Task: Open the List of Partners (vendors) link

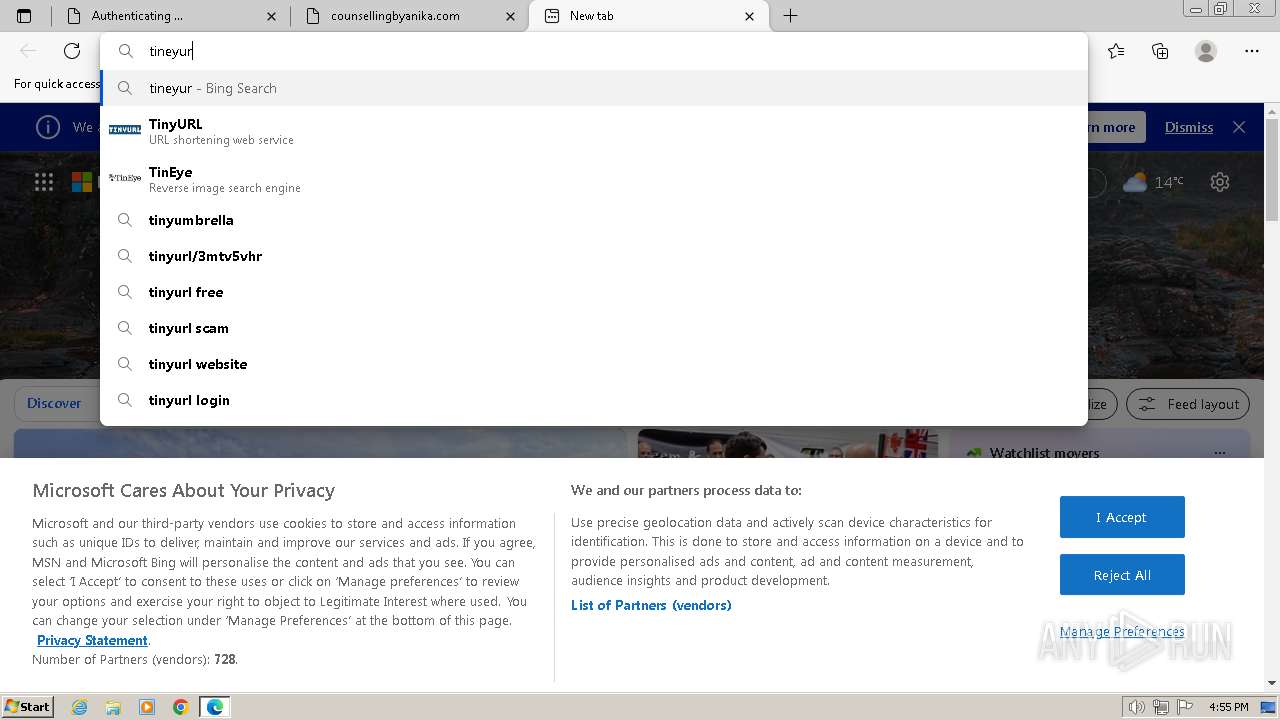Action: point(651,605)
